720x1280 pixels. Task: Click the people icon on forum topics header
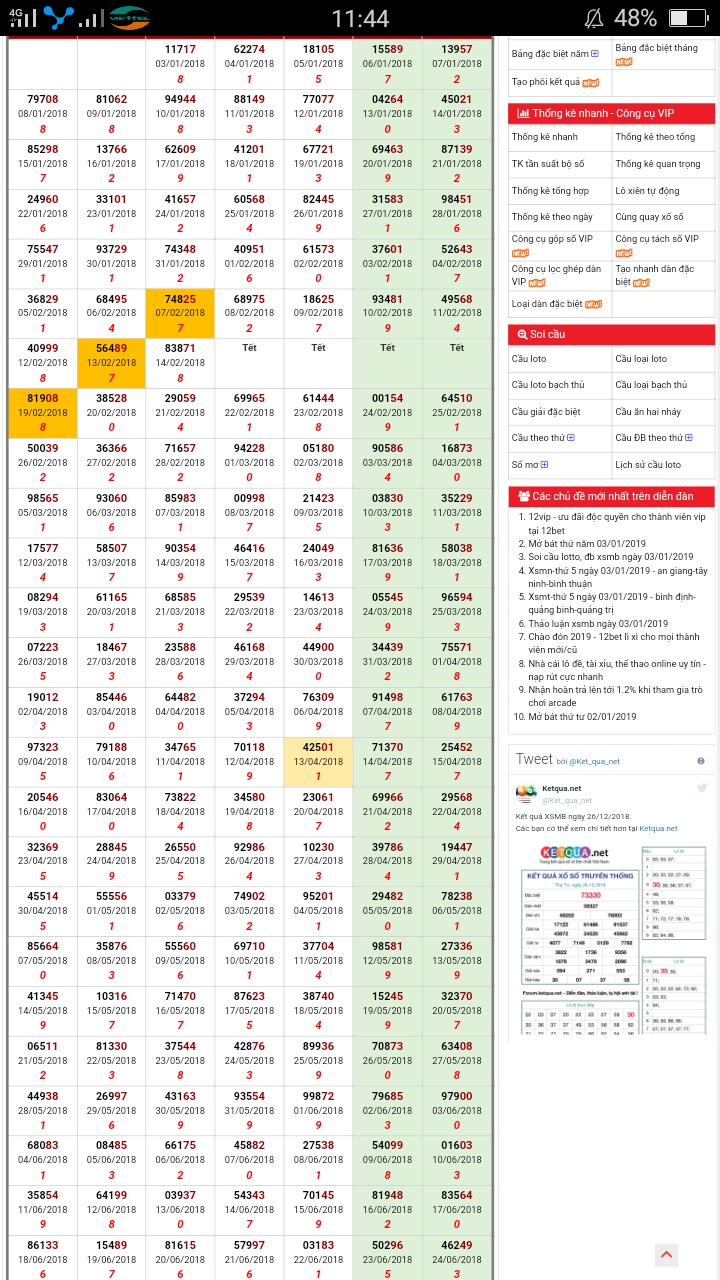pyautogui.click(x=523, y=496)
